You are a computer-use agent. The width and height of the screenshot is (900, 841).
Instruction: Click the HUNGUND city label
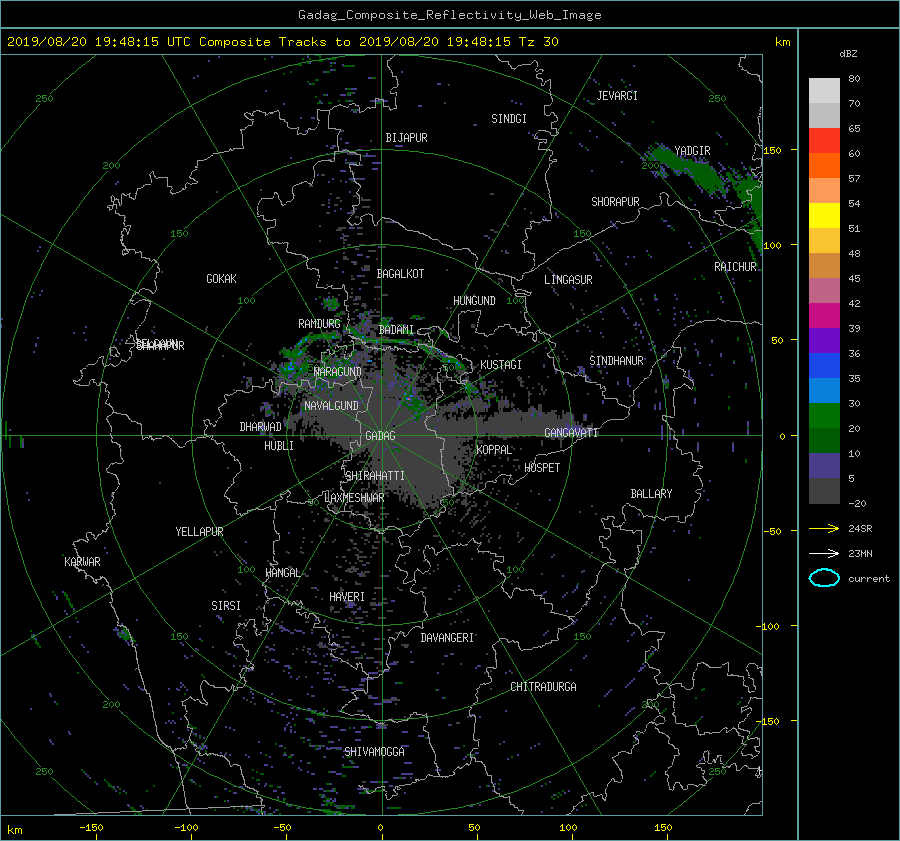pyautogui.click(x=474, y=301)
